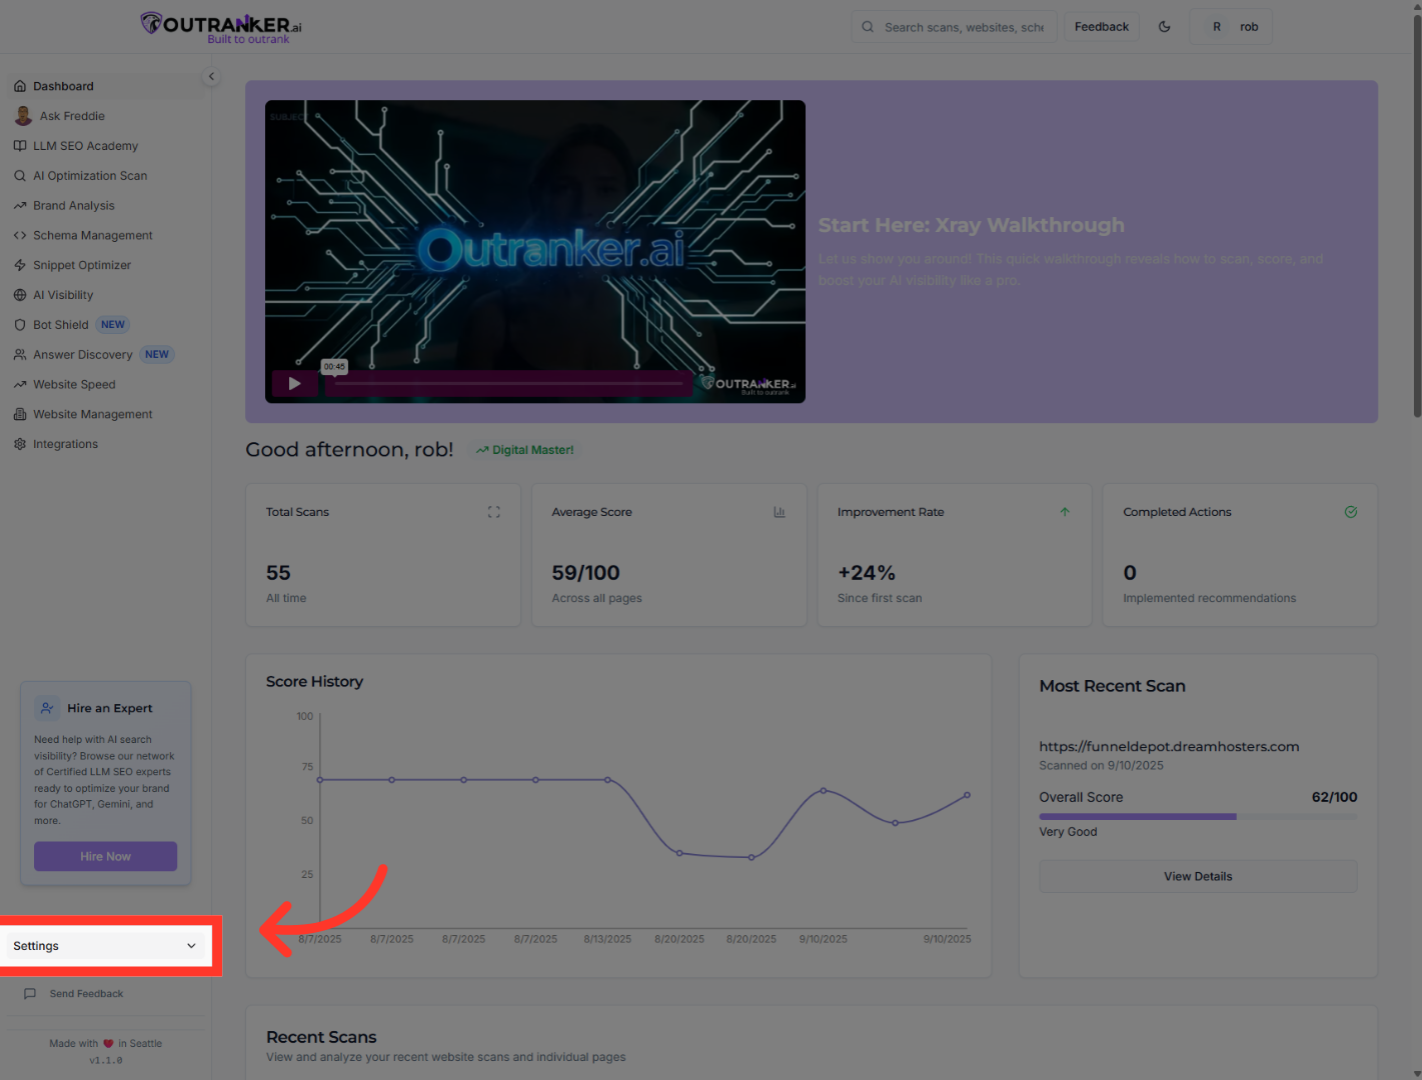Click the "62/100" overall score value

pyautogui.click(x=1334, y=797)
